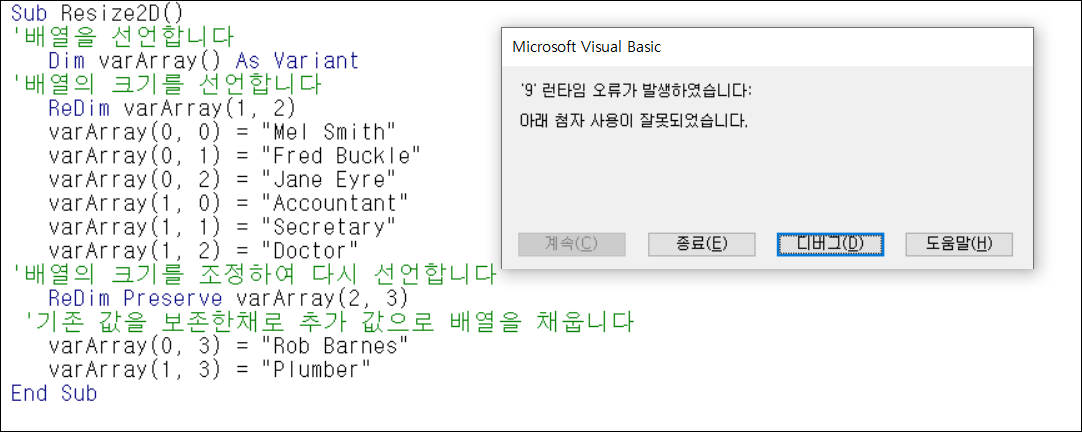Click the Microsoft Visual Basic dialog title
Screen dimensions: 1082x432
click(x=587, y=47)
